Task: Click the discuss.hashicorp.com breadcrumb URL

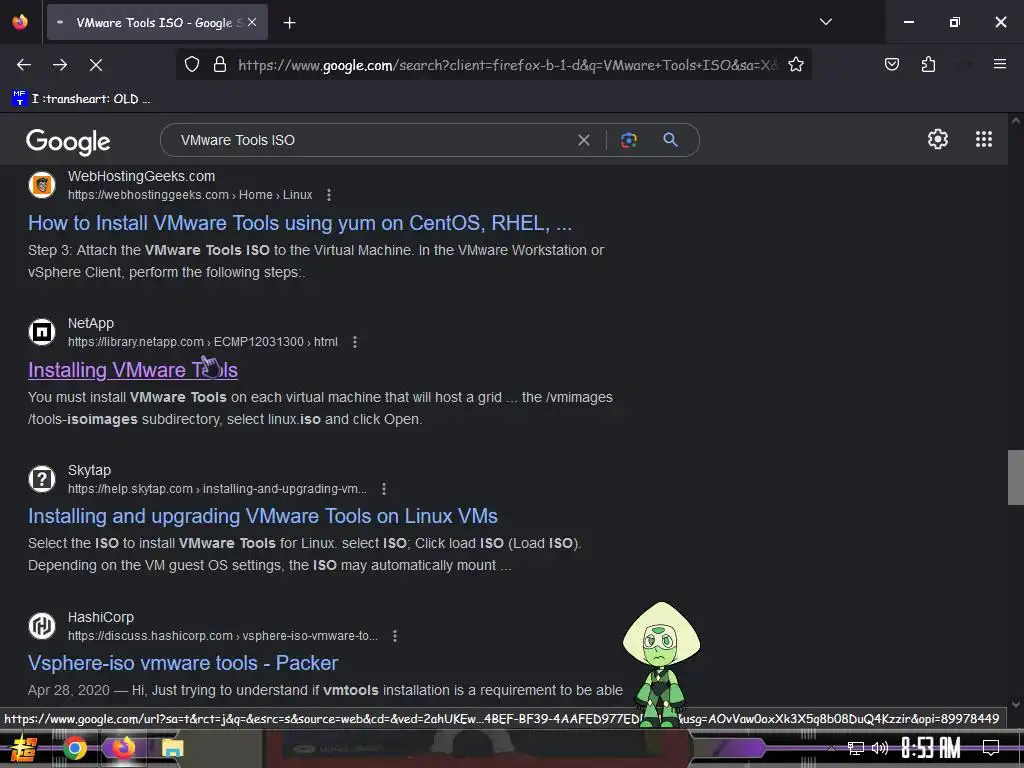Action: pos(223,635)
